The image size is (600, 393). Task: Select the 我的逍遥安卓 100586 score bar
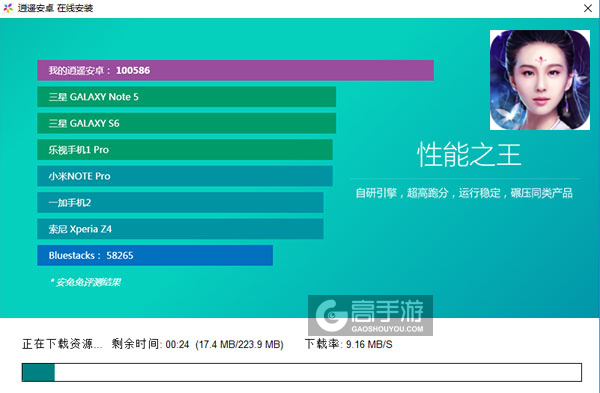click(x=235, y=70)
